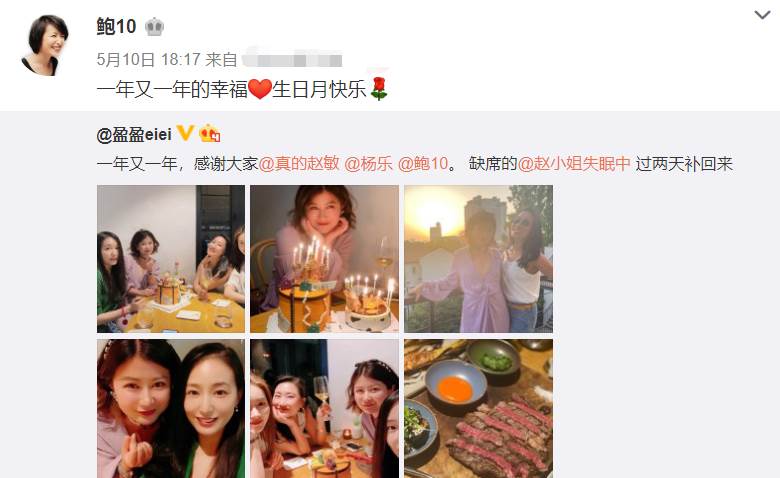Viewport: 780px width, 478px height.
Task: Open the group photo with wine glass
Action: (x=324, y=409)
